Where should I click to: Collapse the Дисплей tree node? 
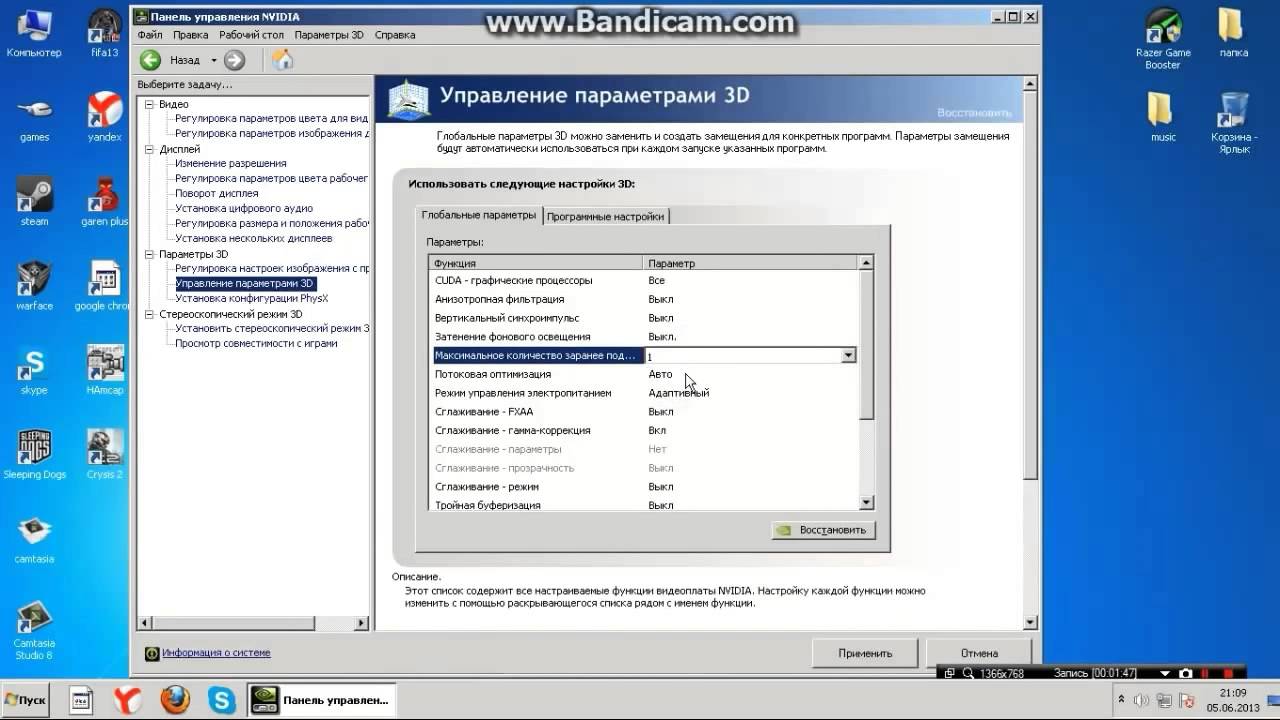click(149, 149)
